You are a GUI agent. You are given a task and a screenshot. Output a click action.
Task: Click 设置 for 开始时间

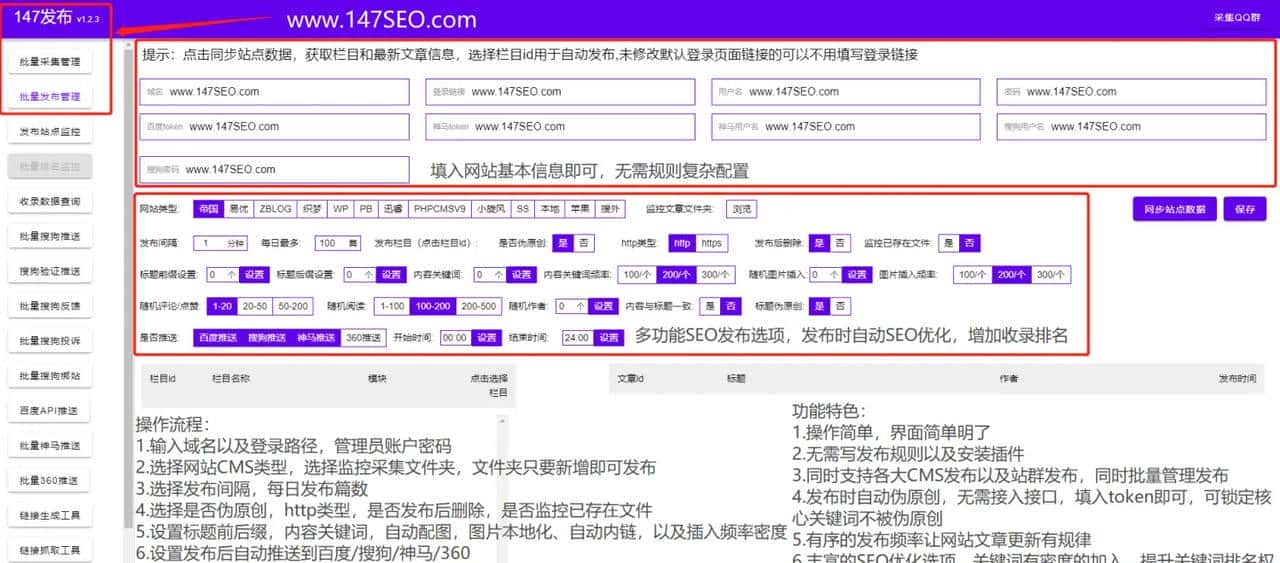[486, 338]
